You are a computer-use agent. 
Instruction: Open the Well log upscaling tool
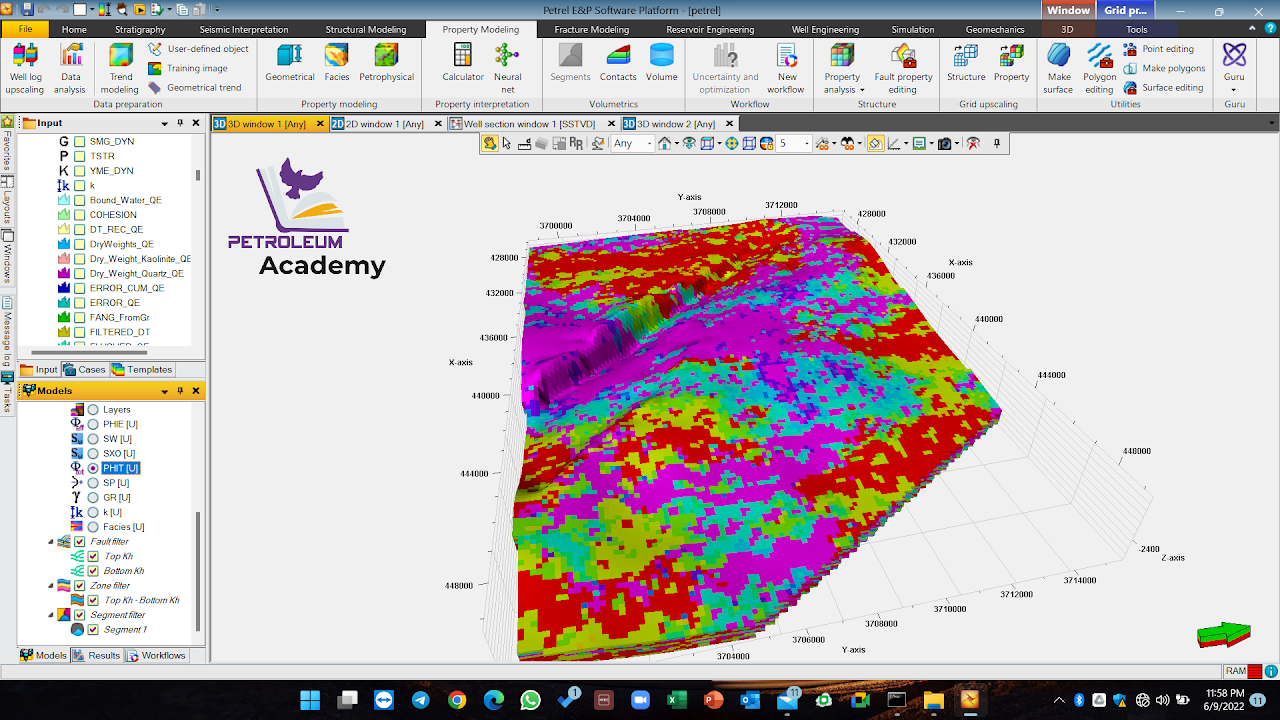[25, 68]
